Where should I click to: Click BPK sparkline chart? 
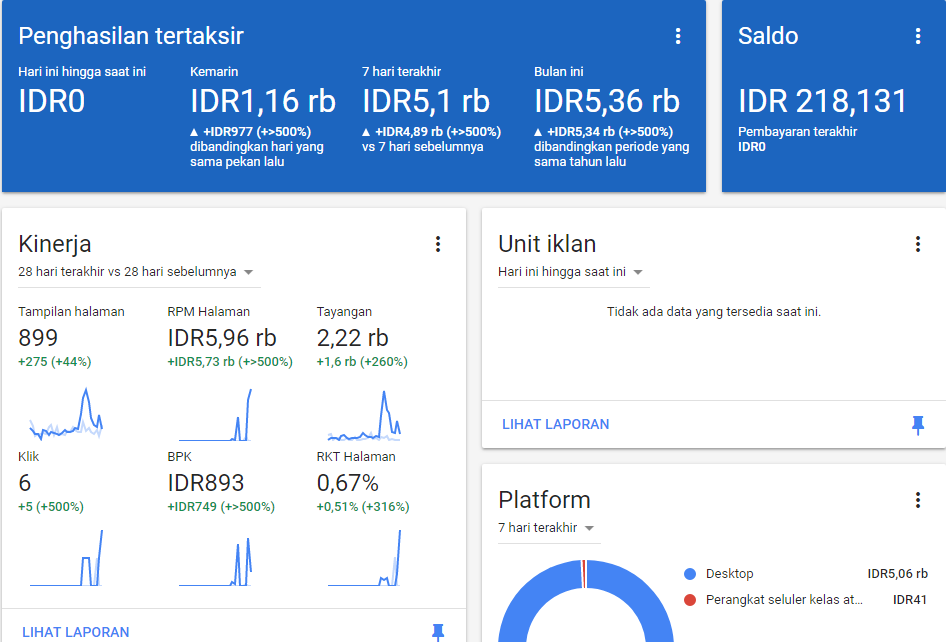[215, 561]
